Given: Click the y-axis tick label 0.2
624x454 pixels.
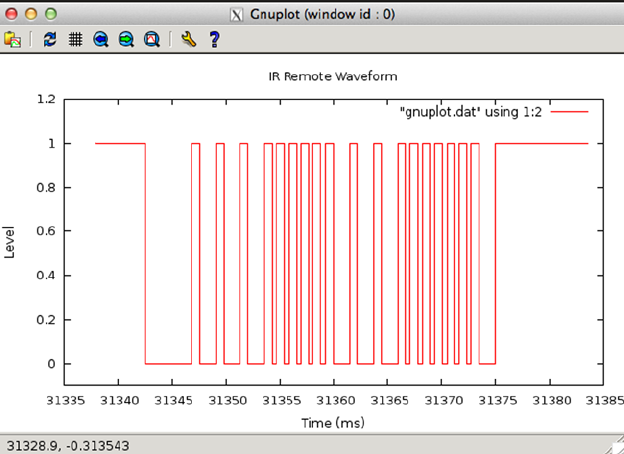Looking at the screenshot, I should 46,320.
